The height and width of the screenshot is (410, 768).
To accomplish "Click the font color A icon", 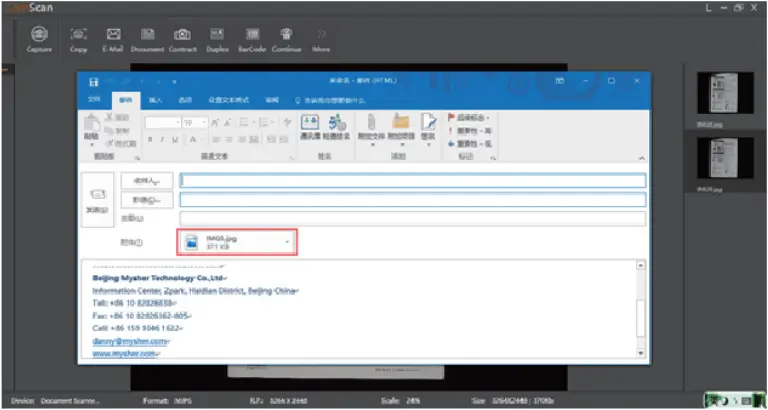I will (x=192, y=140).
